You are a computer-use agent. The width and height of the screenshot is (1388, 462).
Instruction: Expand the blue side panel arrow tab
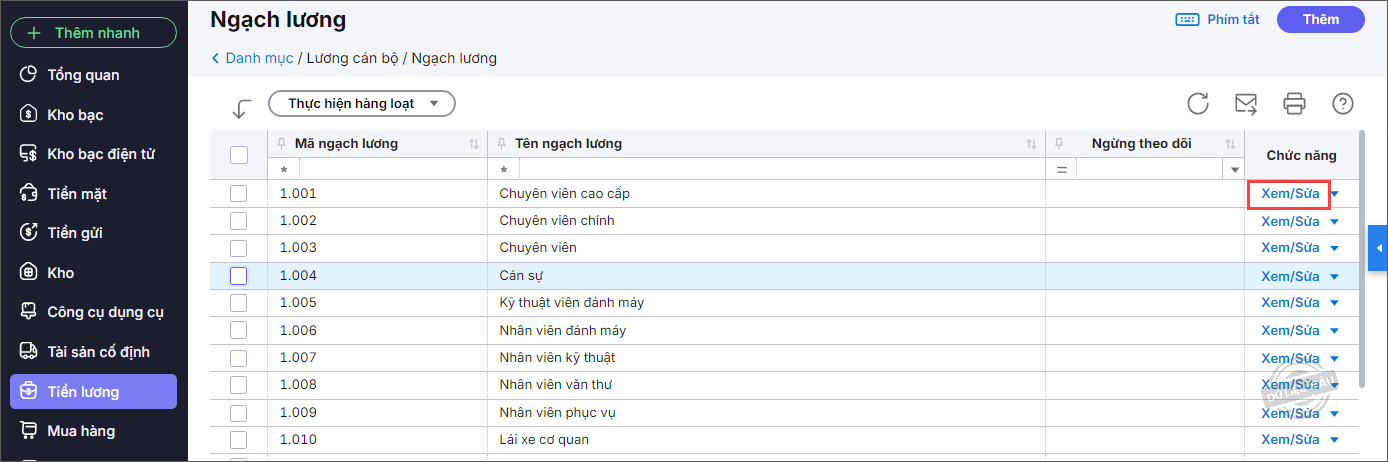click(x=1378, y=248)
